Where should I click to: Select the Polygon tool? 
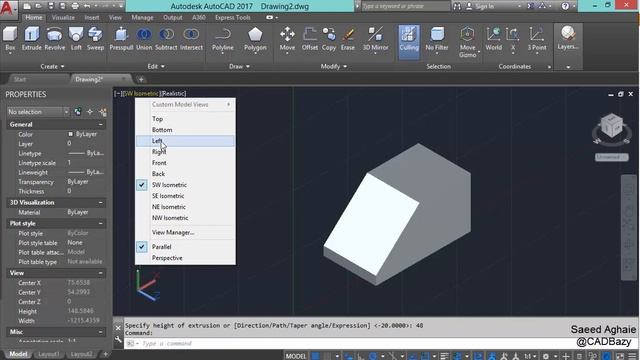tap(255, 39)
